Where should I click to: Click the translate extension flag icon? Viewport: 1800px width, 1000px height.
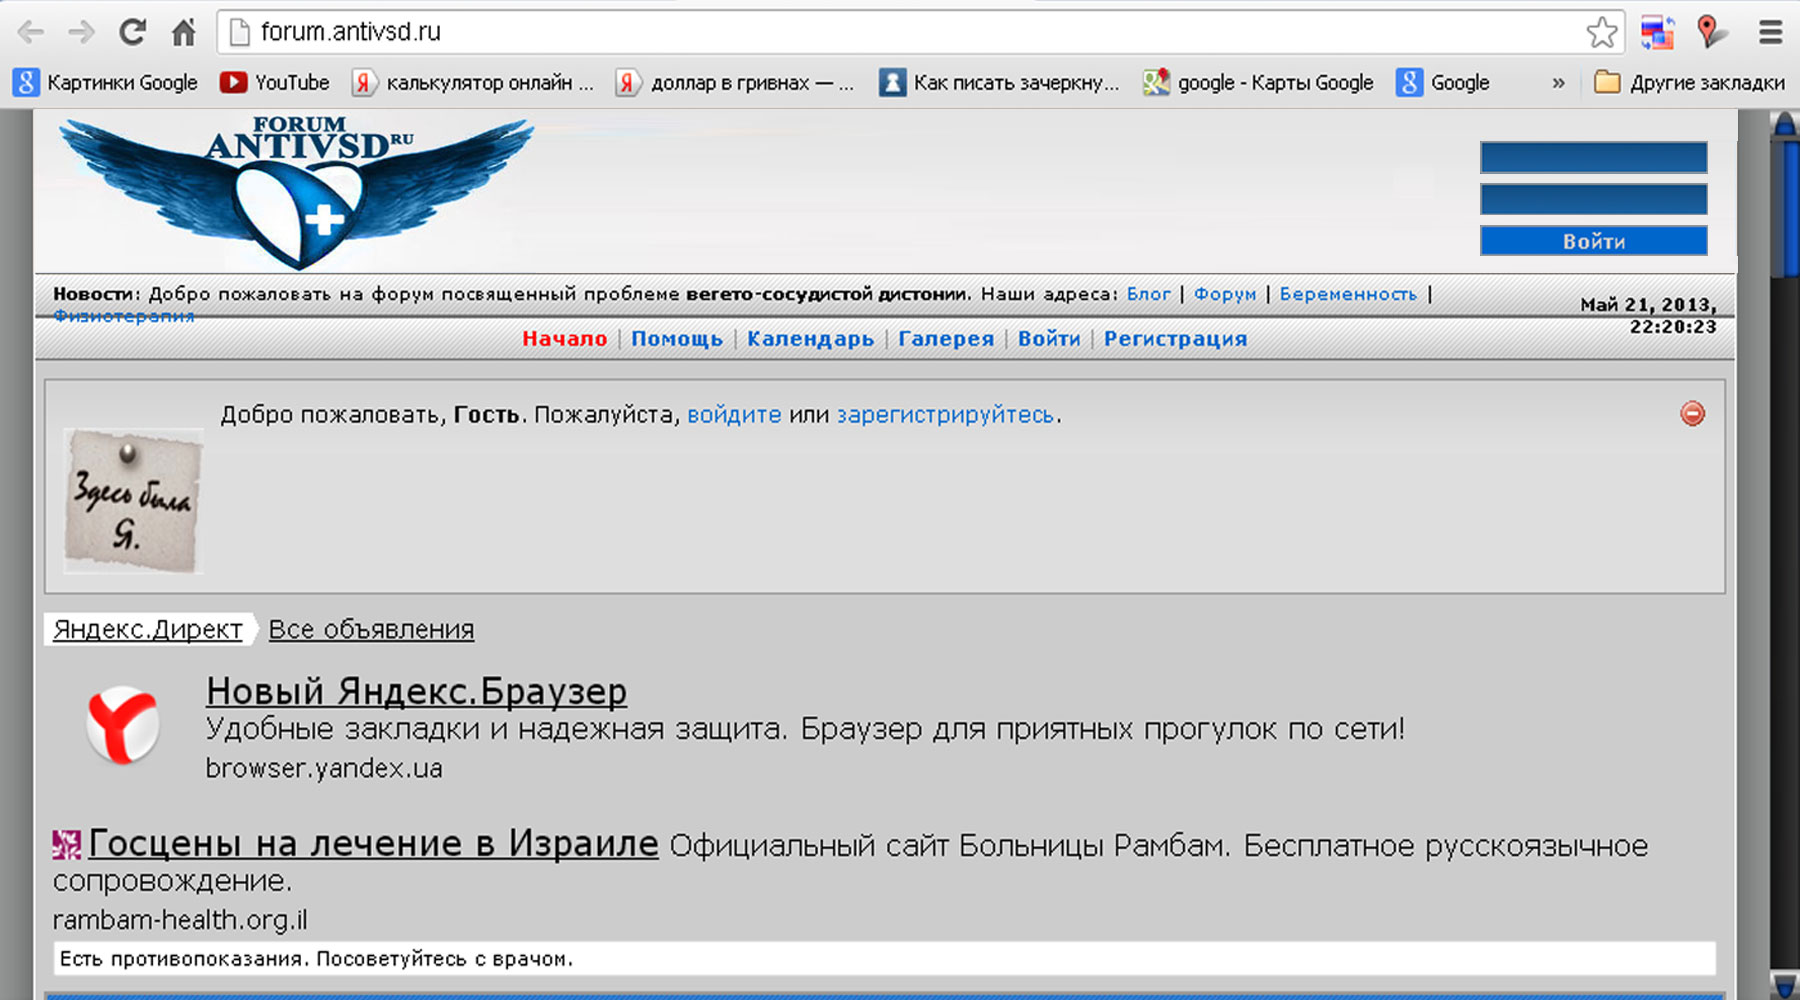click(1657, 32)
